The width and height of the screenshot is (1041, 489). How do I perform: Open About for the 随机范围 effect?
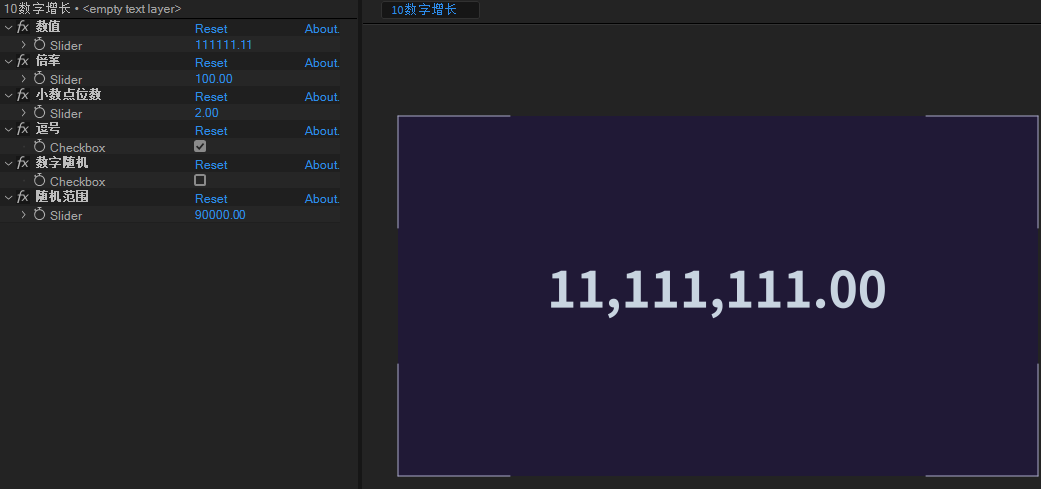[x=322, y=198]
